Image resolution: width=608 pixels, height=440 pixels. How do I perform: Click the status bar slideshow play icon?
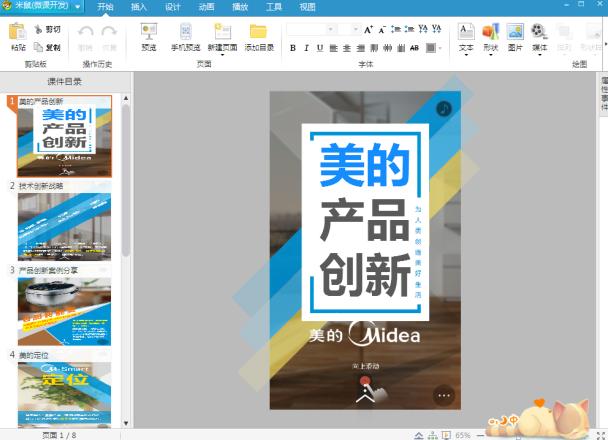click(446, 436)
